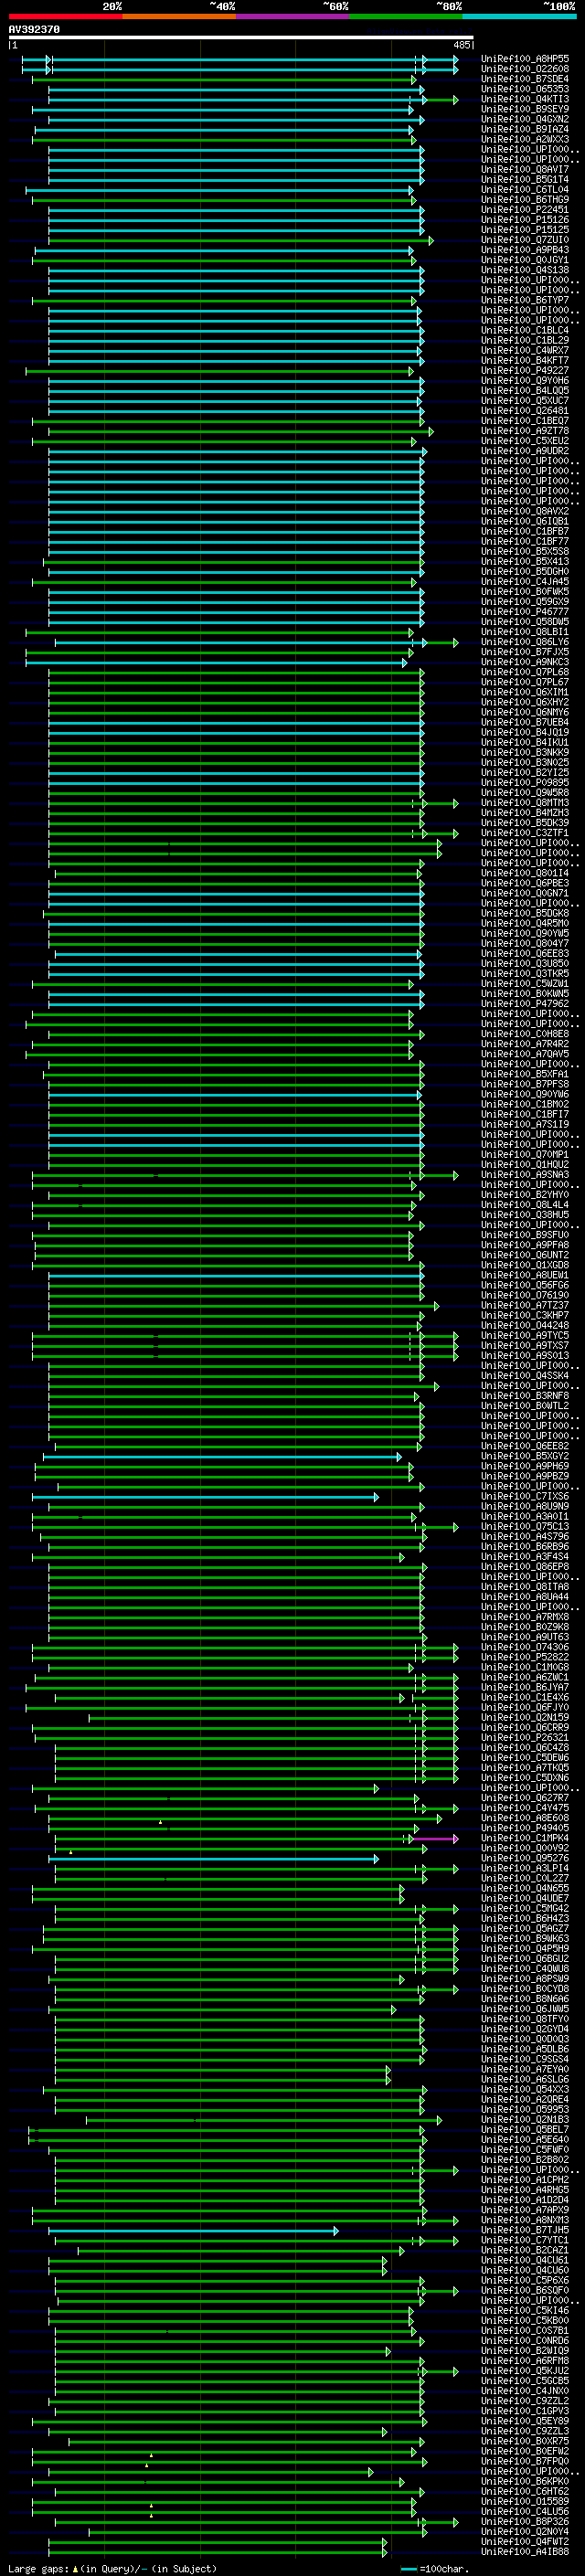Select the UniRef100_B4KFT7 label
This screenshot has height=2576, width=585.
tap(525, 360)
